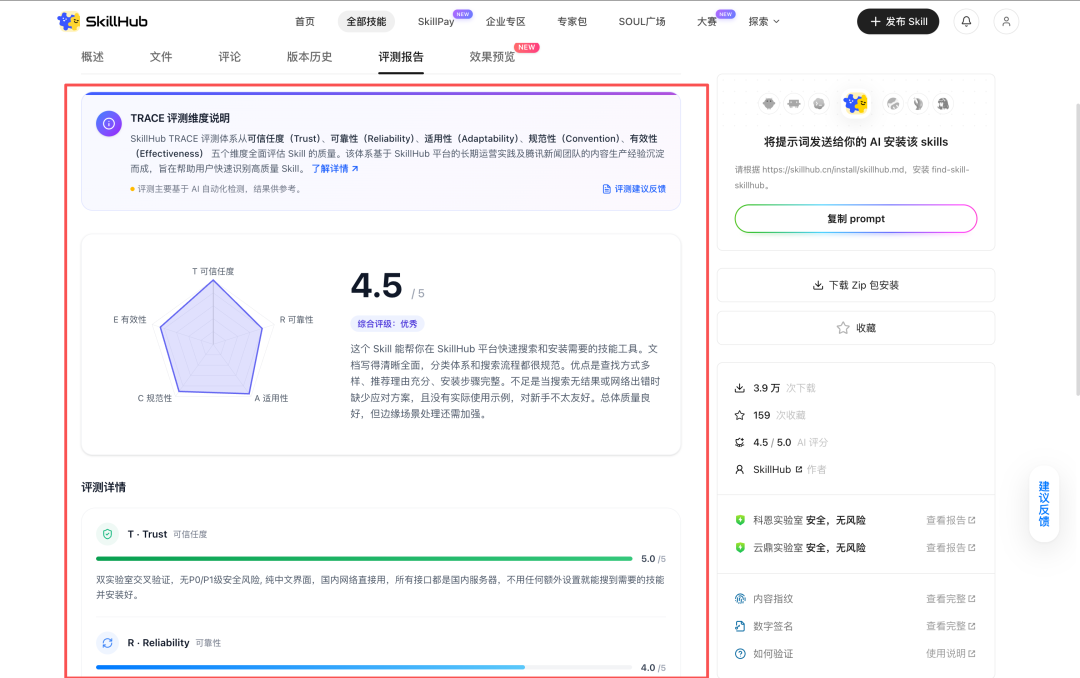
Task: Select the long-haired character agent icon
Action: 943,103
